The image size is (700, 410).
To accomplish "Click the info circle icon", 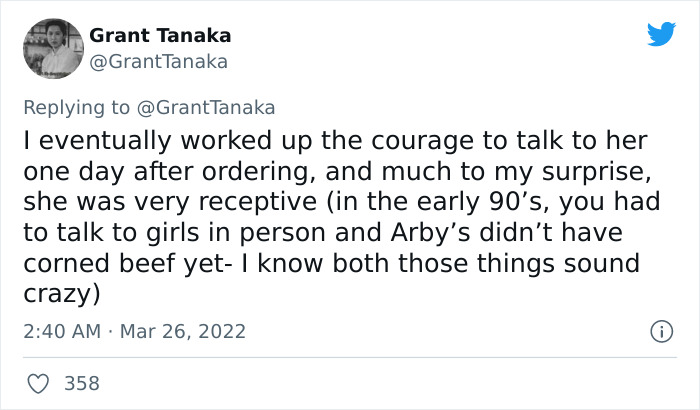I will [659, 331].
